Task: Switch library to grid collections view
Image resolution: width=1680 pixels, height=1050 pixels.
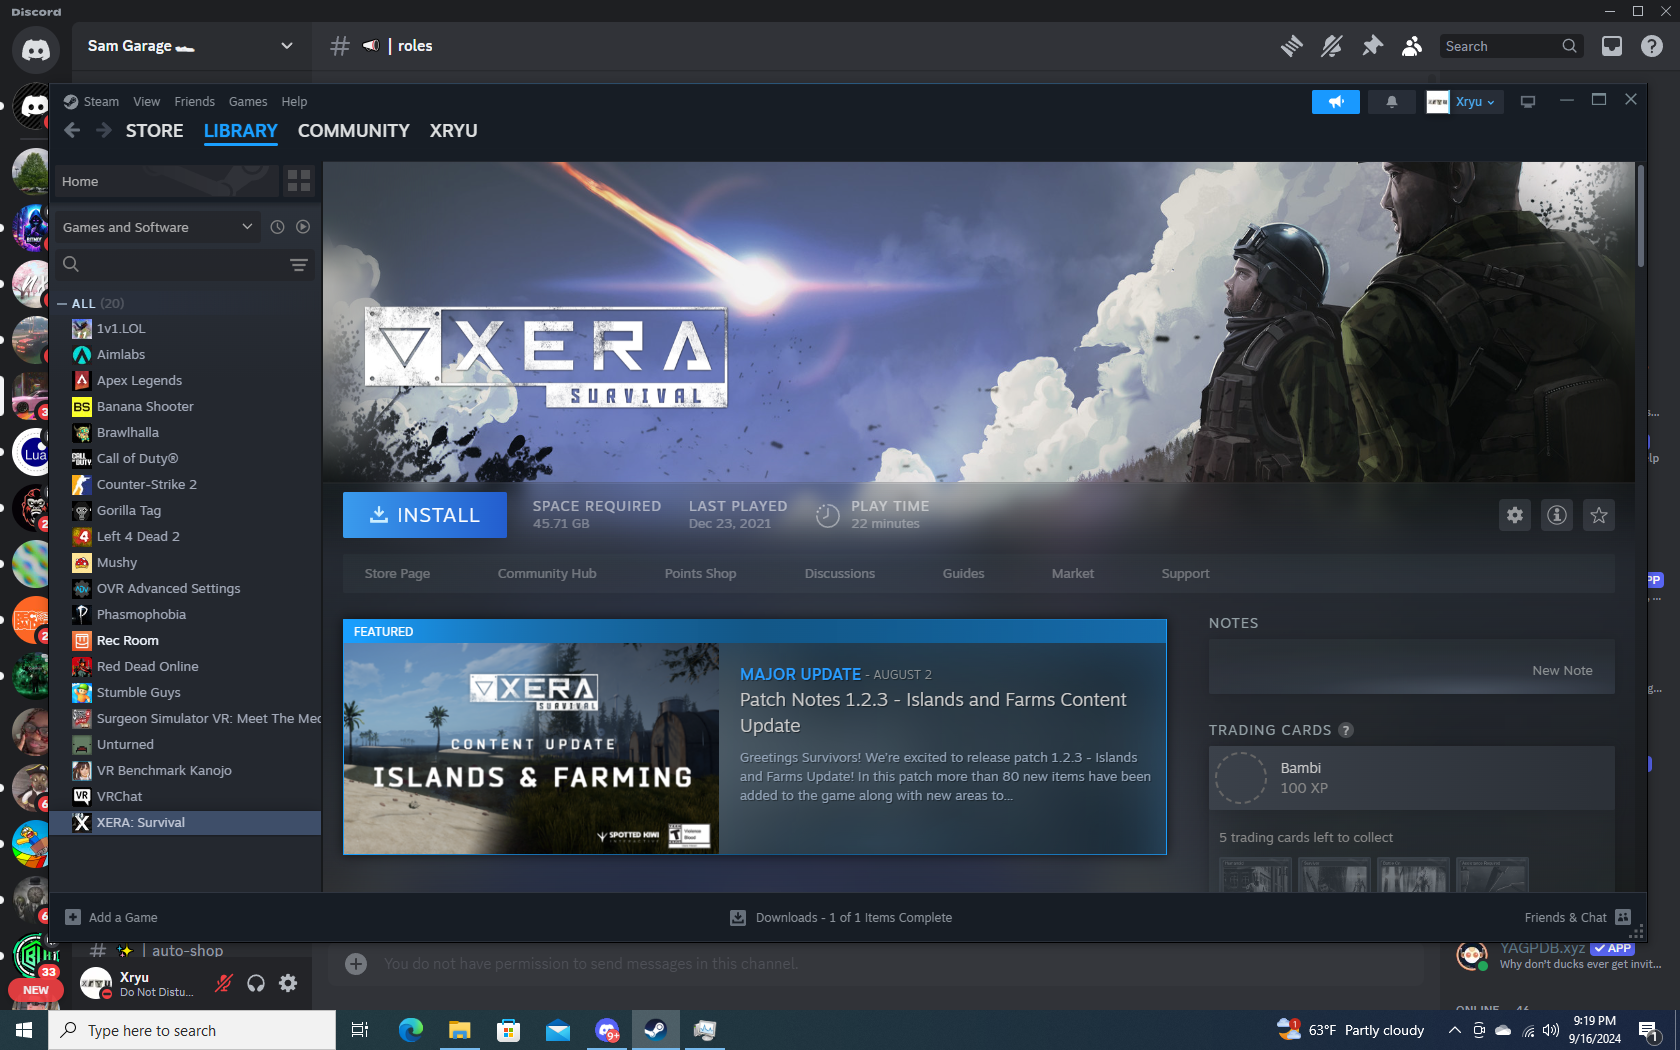Action: (x=299, y=181)
